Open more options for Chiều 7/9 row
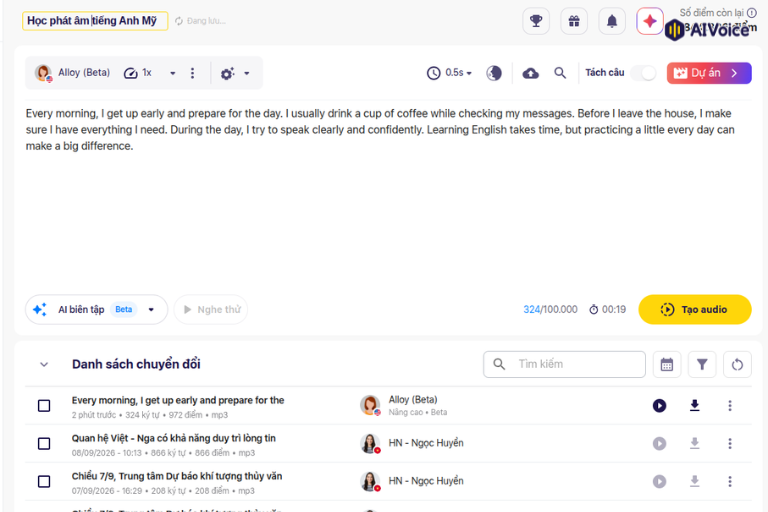The width and height of the screenshot is (768, 512). pos(730,482)
